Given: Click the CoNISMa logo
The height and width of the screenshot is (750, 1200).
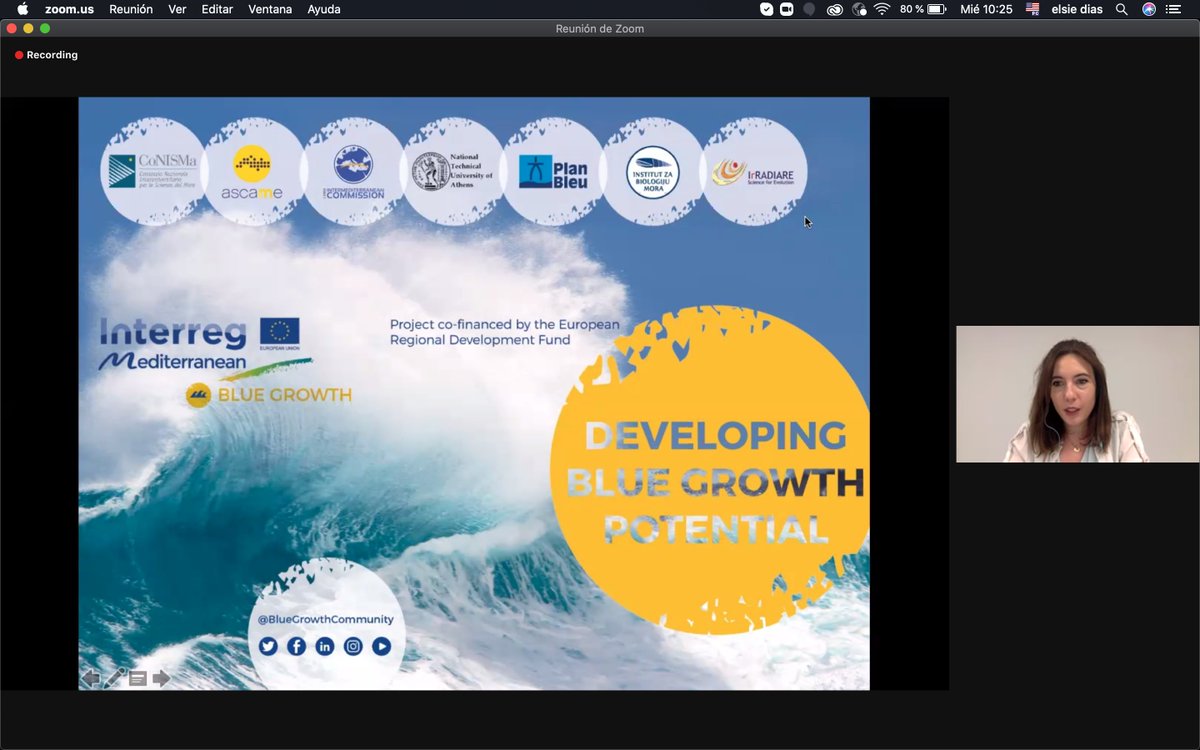Looking at the screenshot, I should tap(153, 171).
